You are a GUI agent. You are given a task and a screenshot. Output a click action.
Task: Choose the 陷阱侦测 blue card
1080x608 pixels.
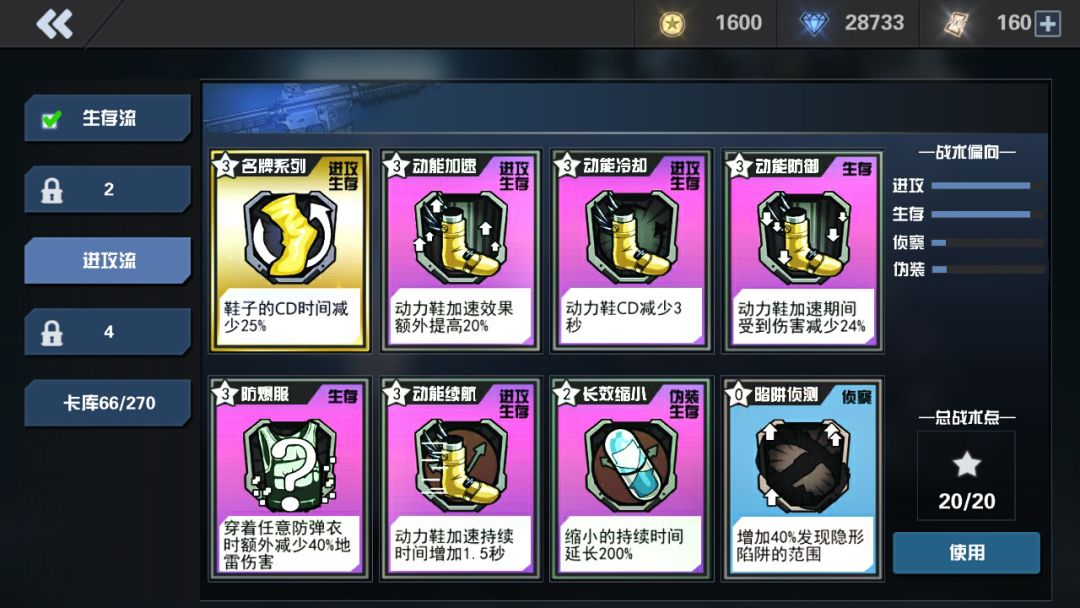click(x=802, y=479)
